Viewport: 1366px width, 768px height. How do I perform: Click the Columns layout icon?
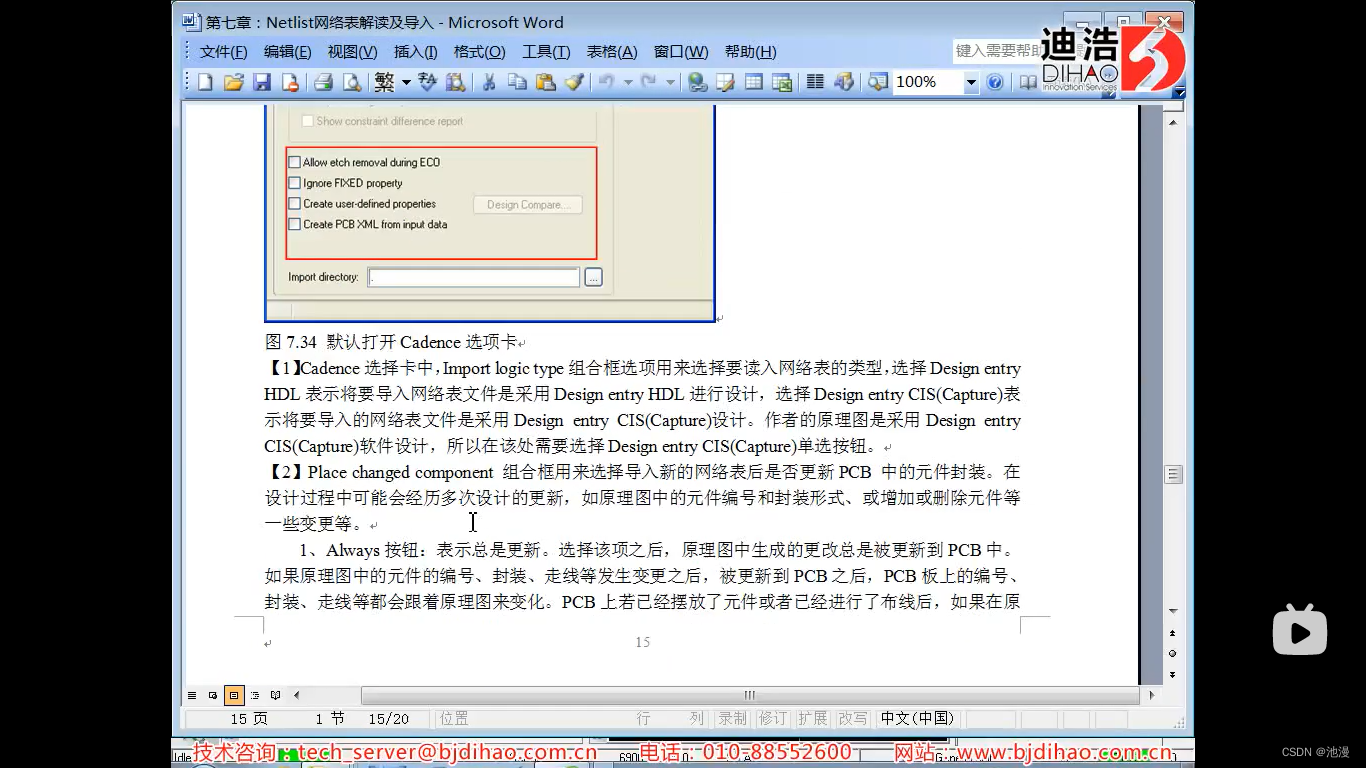coord(815,82)
